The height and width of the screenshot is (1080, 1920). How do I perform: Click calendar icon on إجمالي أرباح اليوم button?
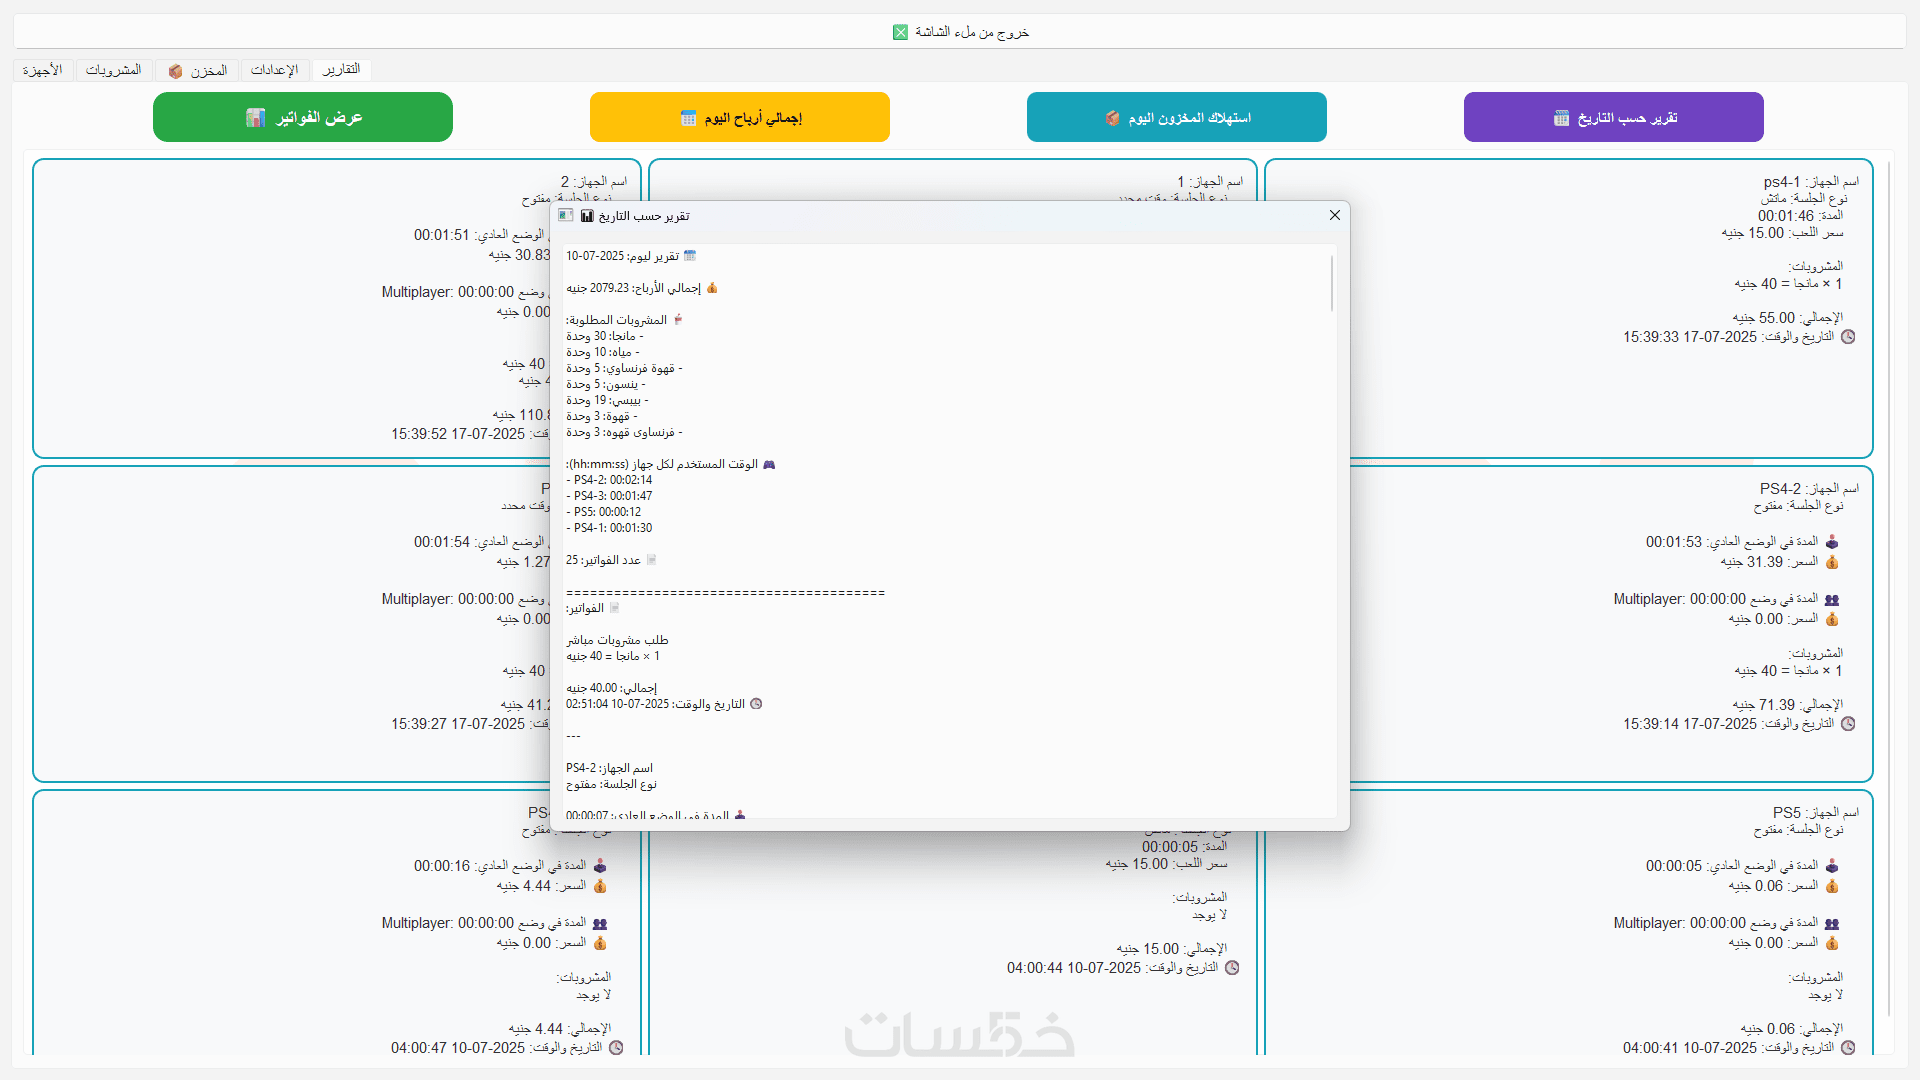pos(688,118)
